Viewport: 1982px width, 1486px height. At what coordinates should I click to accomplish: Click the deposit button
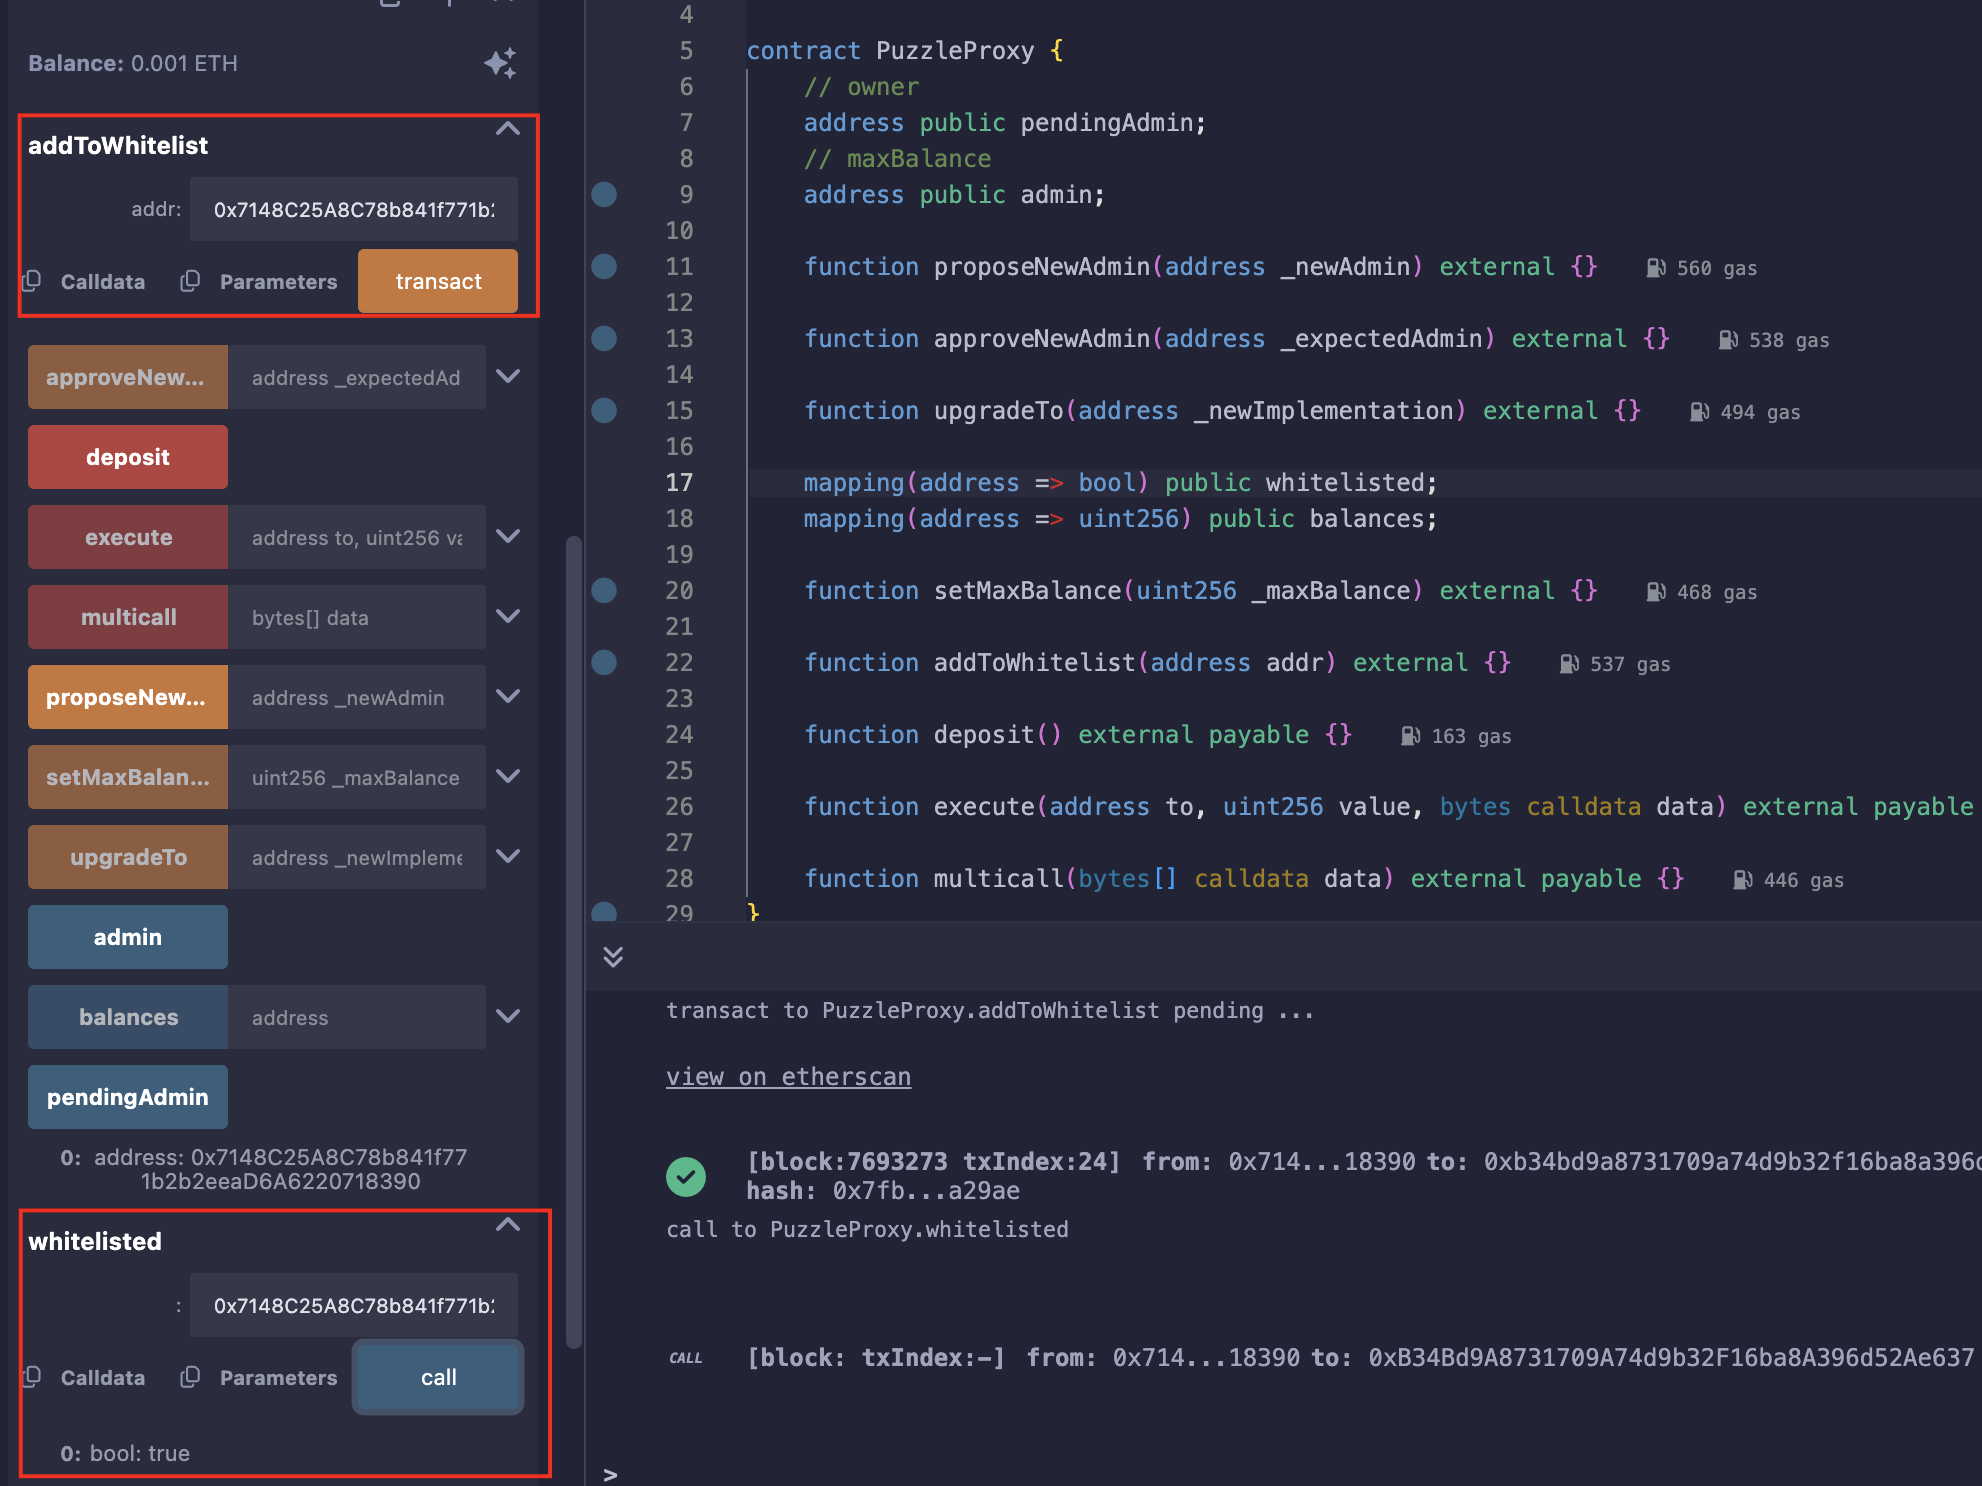128,457
